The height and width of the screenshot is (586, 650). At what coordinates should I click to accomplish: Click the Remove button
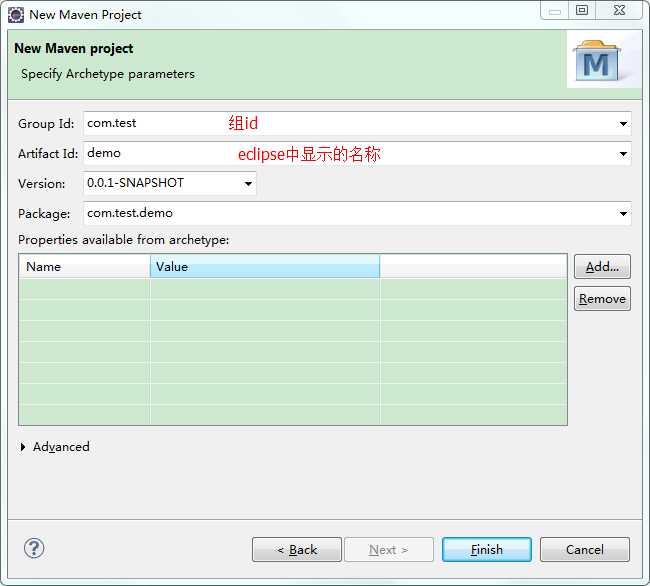click(602, 298)
